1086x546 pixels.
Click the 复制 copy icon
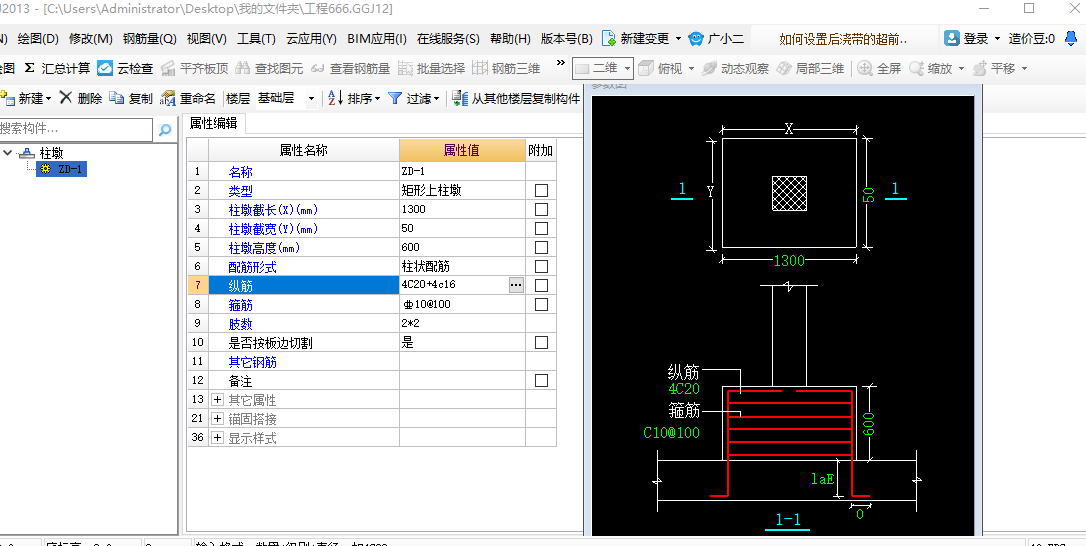117,98
